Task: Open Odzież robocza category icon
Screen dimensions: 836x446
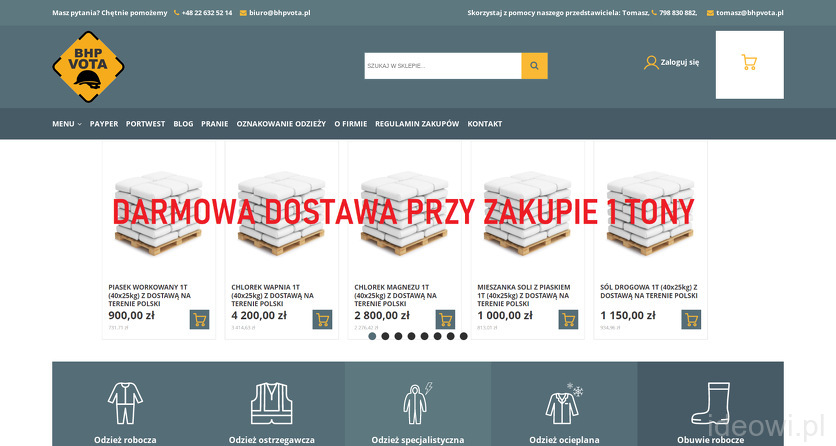Action: click(124, 403)
